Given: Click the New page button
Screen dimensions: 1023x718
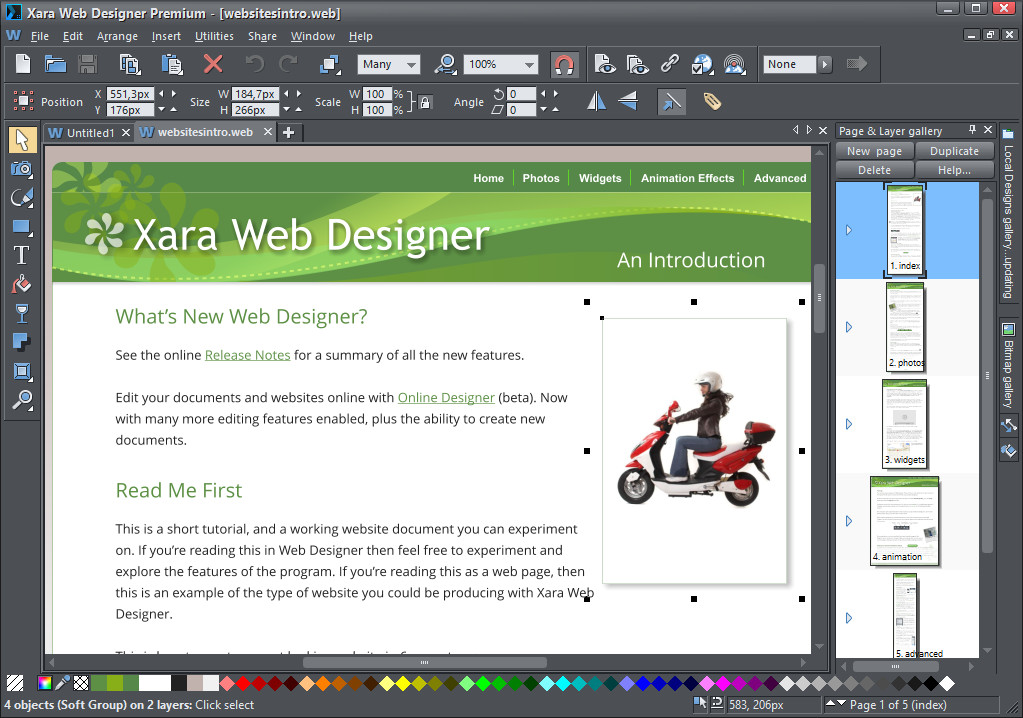Looking at the screenshot, I should (874, 151).
